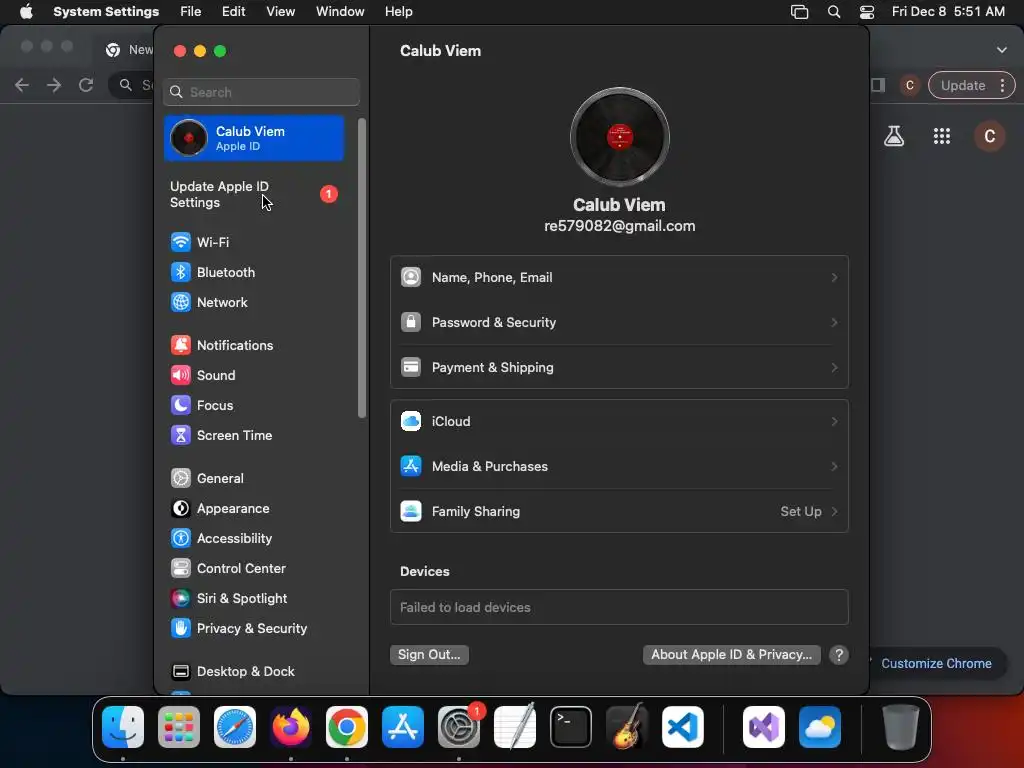Open the Help menu
1024x768 pixels.
point(398,12)
